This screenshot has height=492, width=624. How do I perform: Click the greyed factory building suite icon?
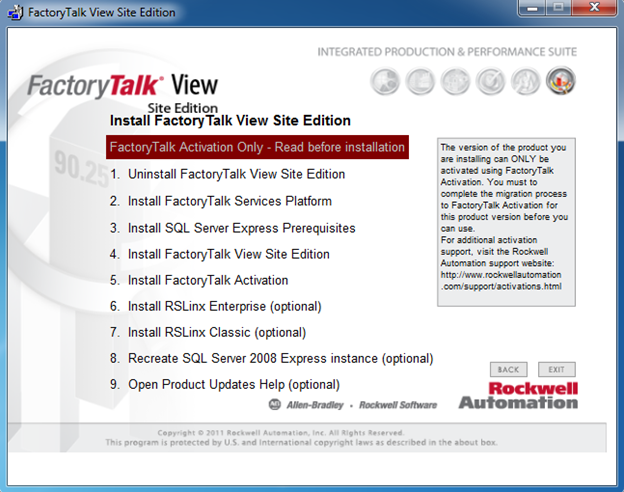pyautogui.click(x=420, y=82)
